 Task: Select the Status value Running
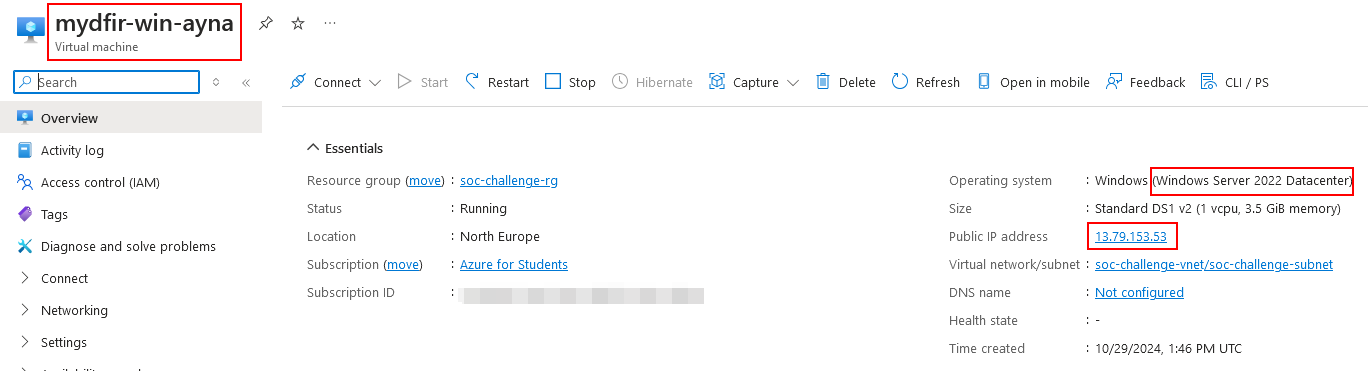coord(483,209)
